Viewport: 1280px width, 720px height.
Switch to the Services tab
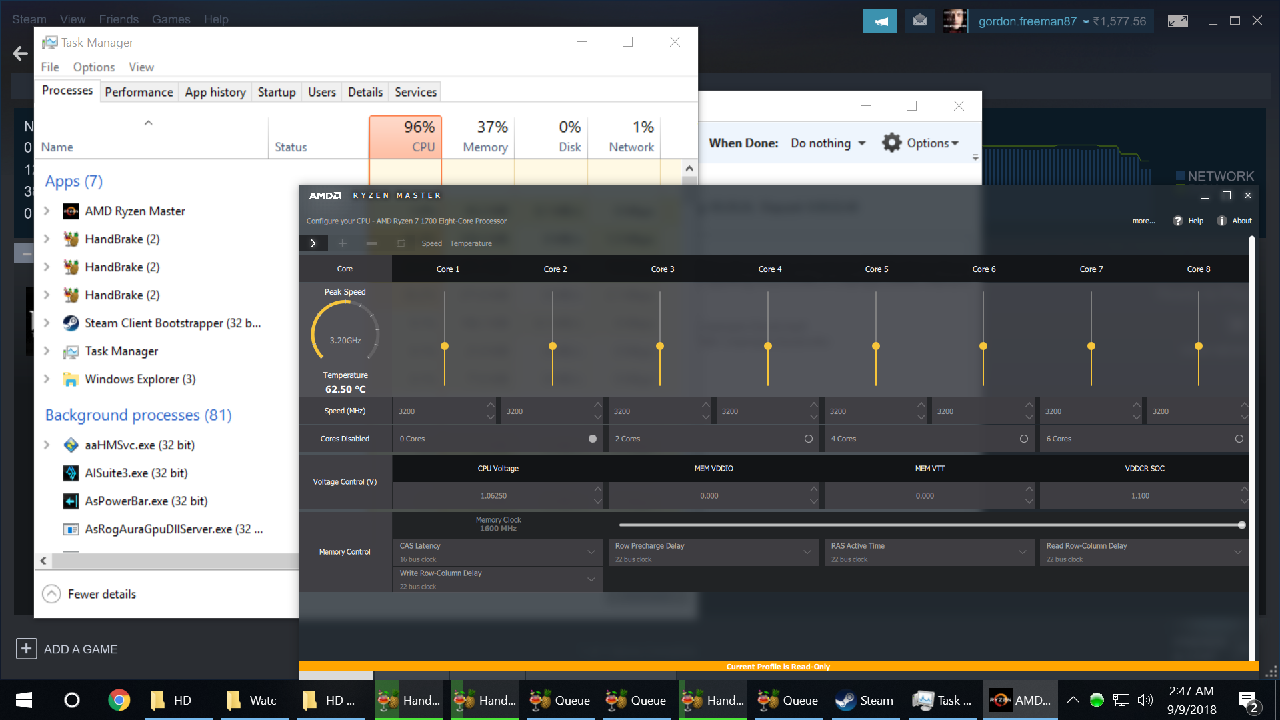[416, 92]
